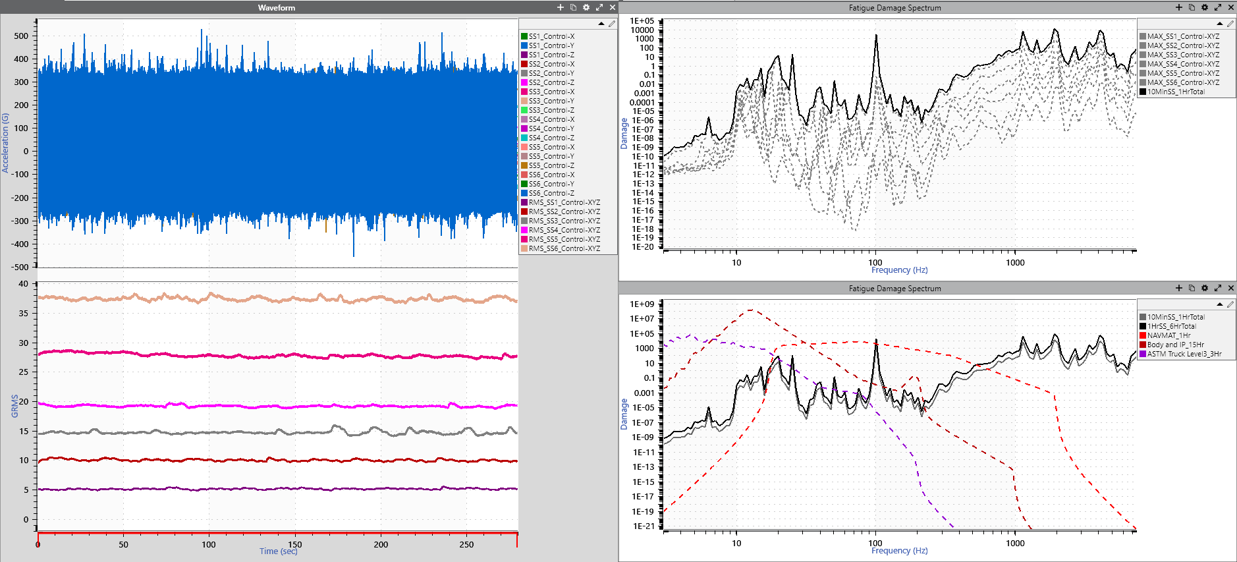Copy the bottom Fatigue Damage Spectrum graph
Viewport: 1237px width, 562px height.
point(1192,288)
